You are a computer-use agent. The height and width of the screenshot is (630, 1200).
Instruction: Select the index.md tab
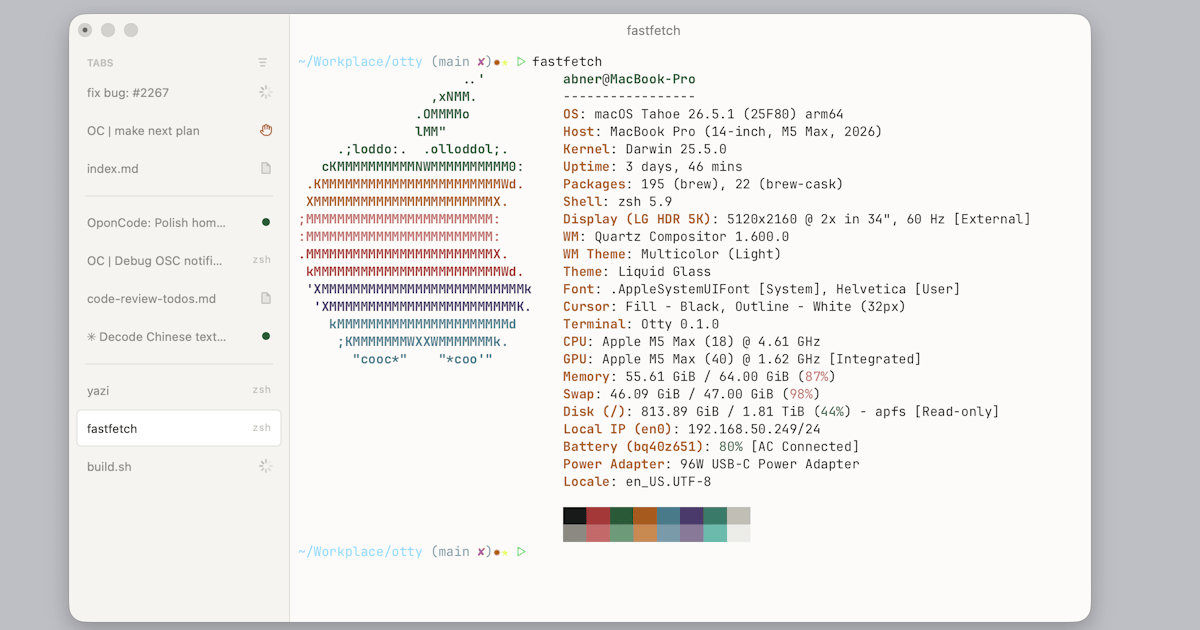pos(179,168)
